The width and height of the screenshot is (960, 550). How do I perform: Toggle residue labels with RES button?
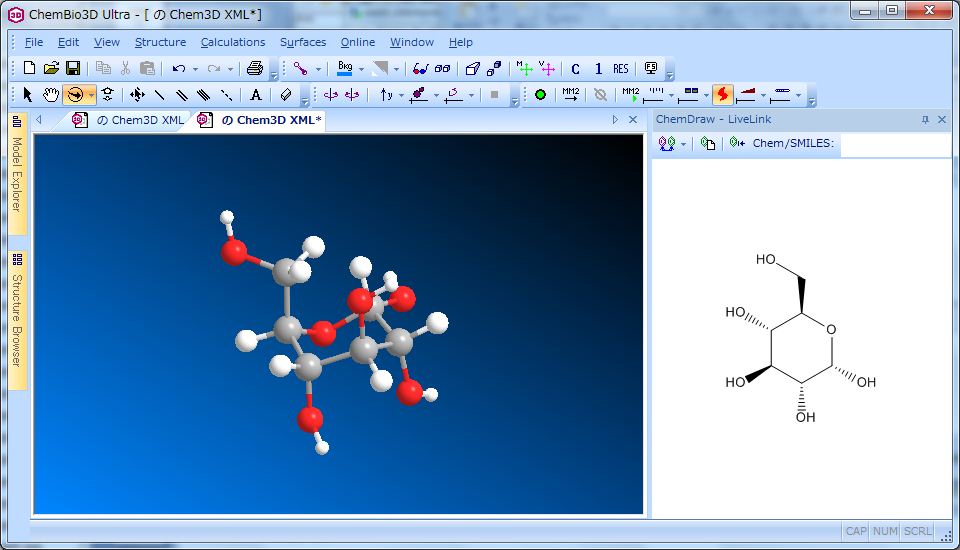(621, 69)
